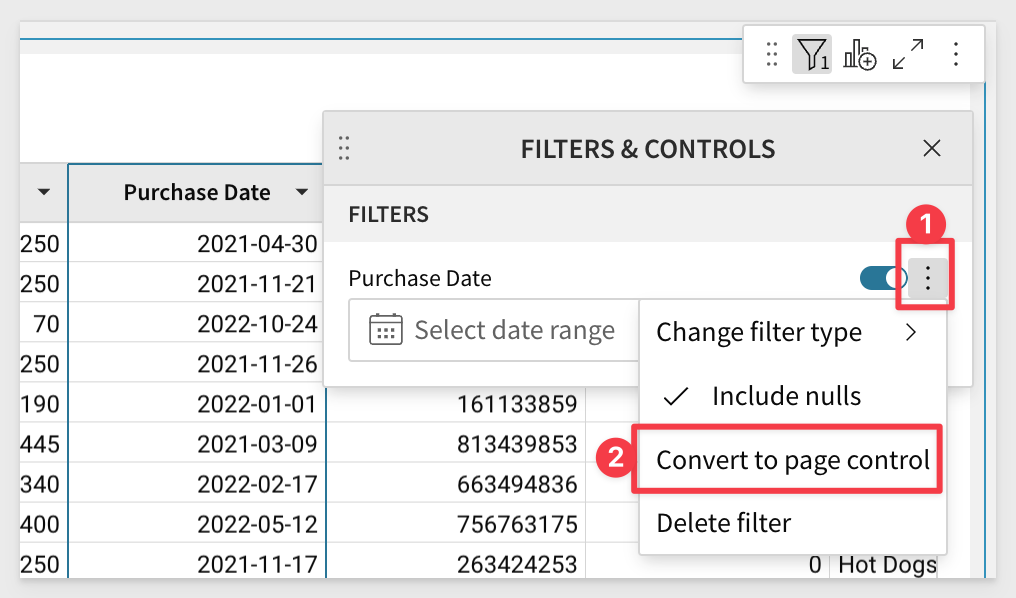
Task: Close the Filters & Controls panel
Action: point(931,149)
